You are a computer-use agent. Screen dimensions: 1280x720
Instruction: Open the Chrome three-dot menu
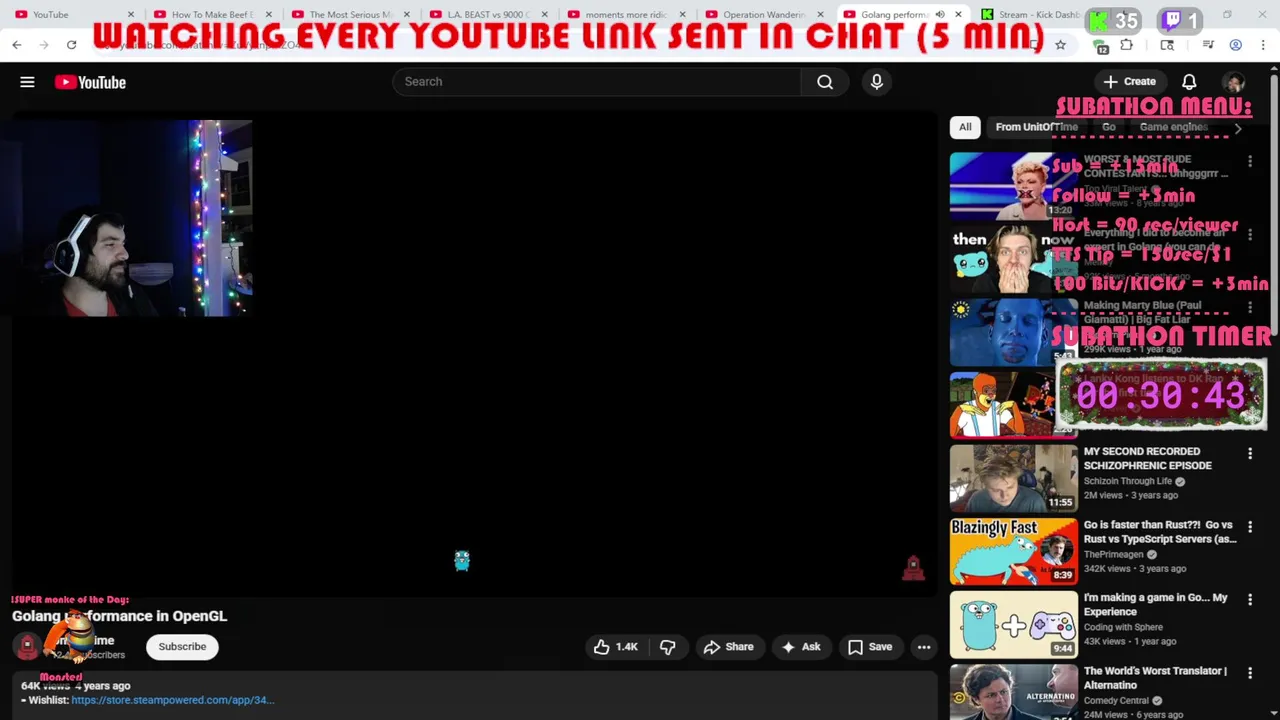pyautogui.click(x=1263, y=45)
